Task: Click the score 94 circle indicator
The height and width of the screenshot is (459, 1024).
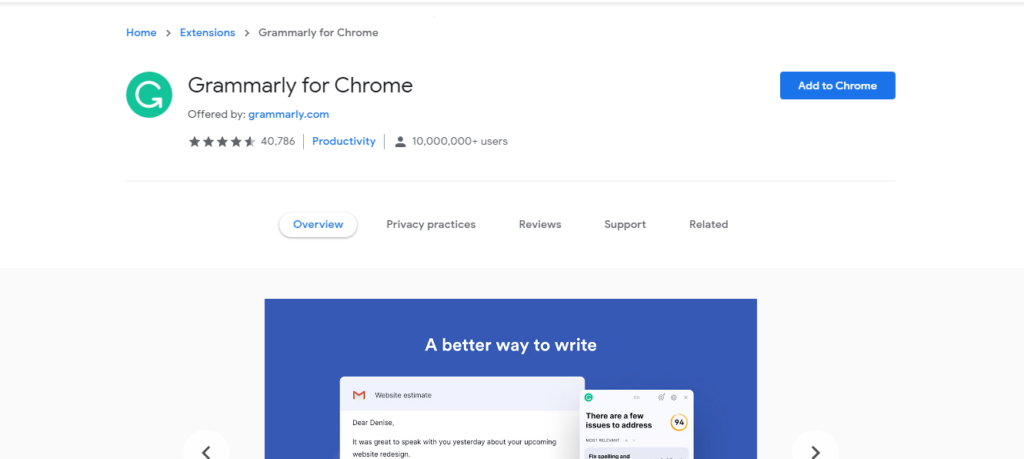Action: click(679, 422)
